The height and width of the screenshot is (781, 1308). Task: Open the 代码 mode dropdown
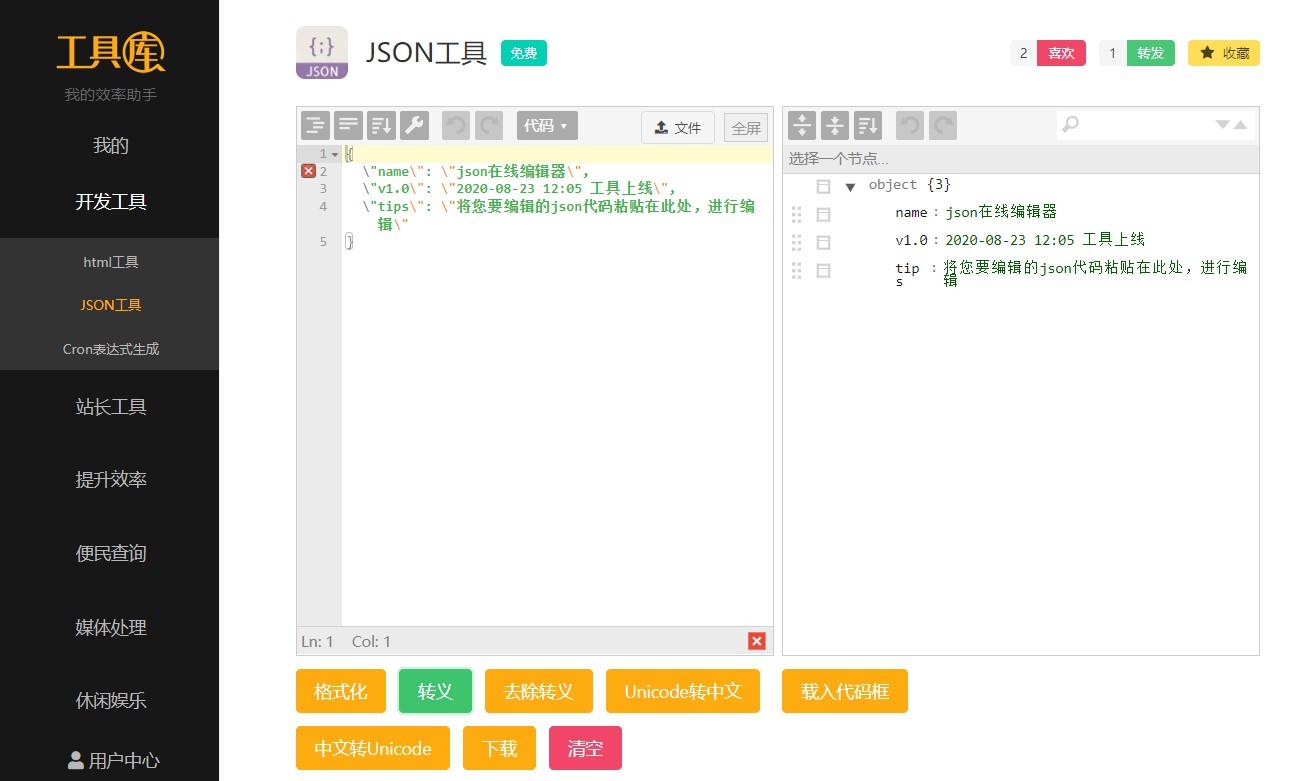pyautogui.click(x=546, y=126)
